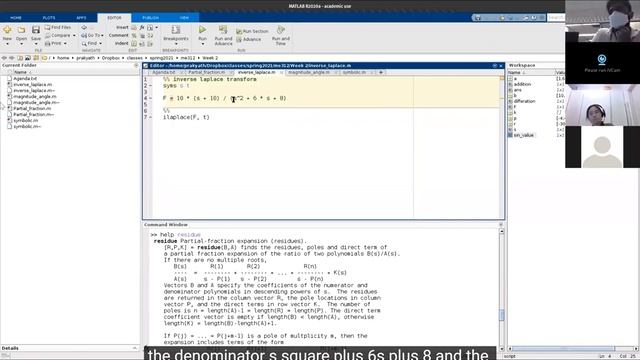The width and height of the screenshot is (640, 360).
Task: Open the Compare dropdown arrow
Action: coord(74,36)
